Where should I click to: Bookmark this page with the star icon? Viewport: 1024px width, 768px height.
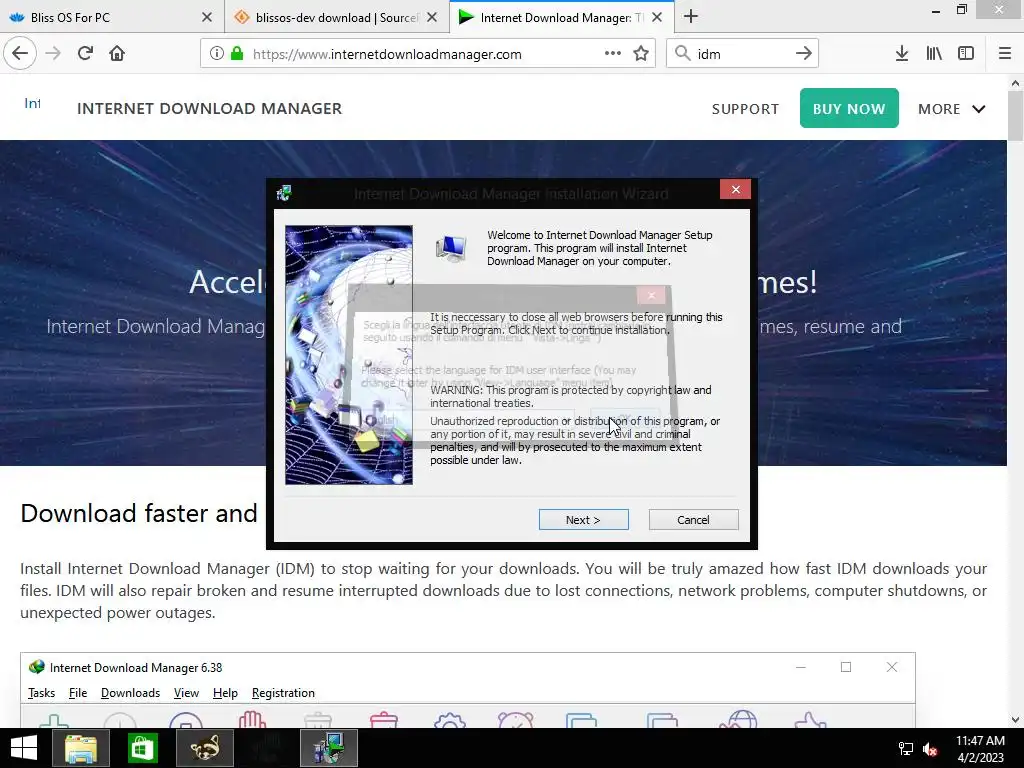tap(641, 54)
